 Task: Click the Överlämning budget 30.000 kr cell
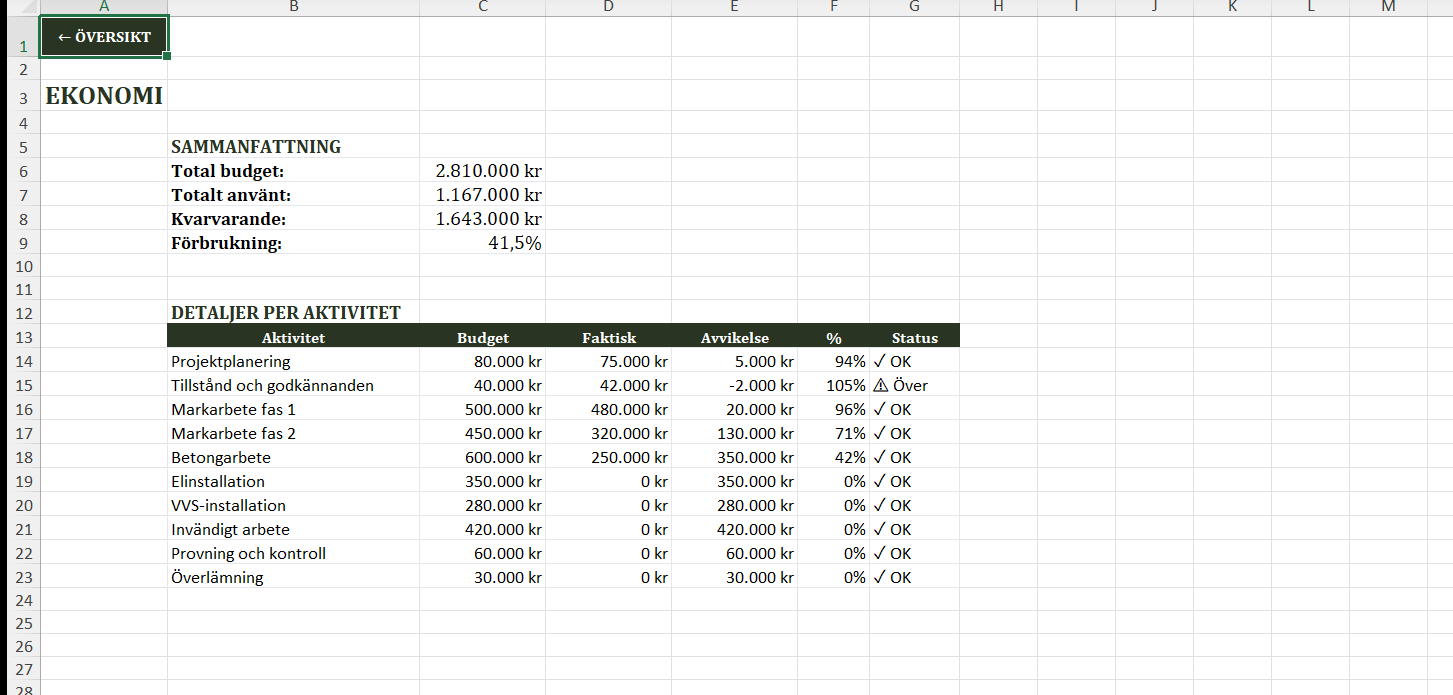(x=483, y=577)
